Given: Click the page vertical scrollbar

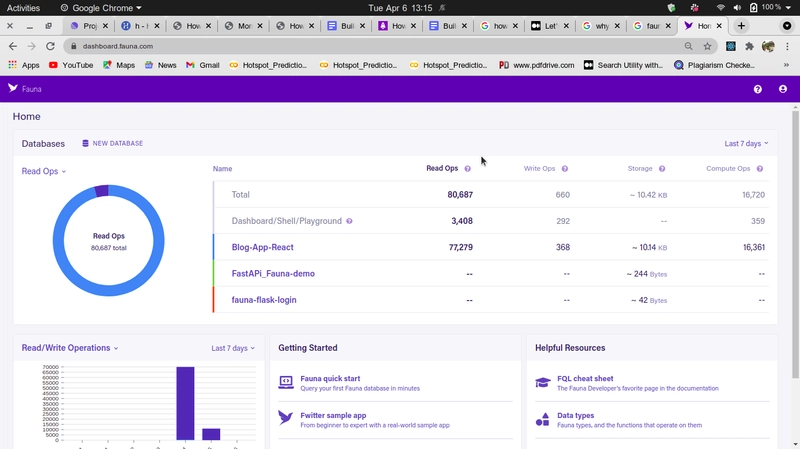Looking at the screenshot, I should [x=795, y=245].
